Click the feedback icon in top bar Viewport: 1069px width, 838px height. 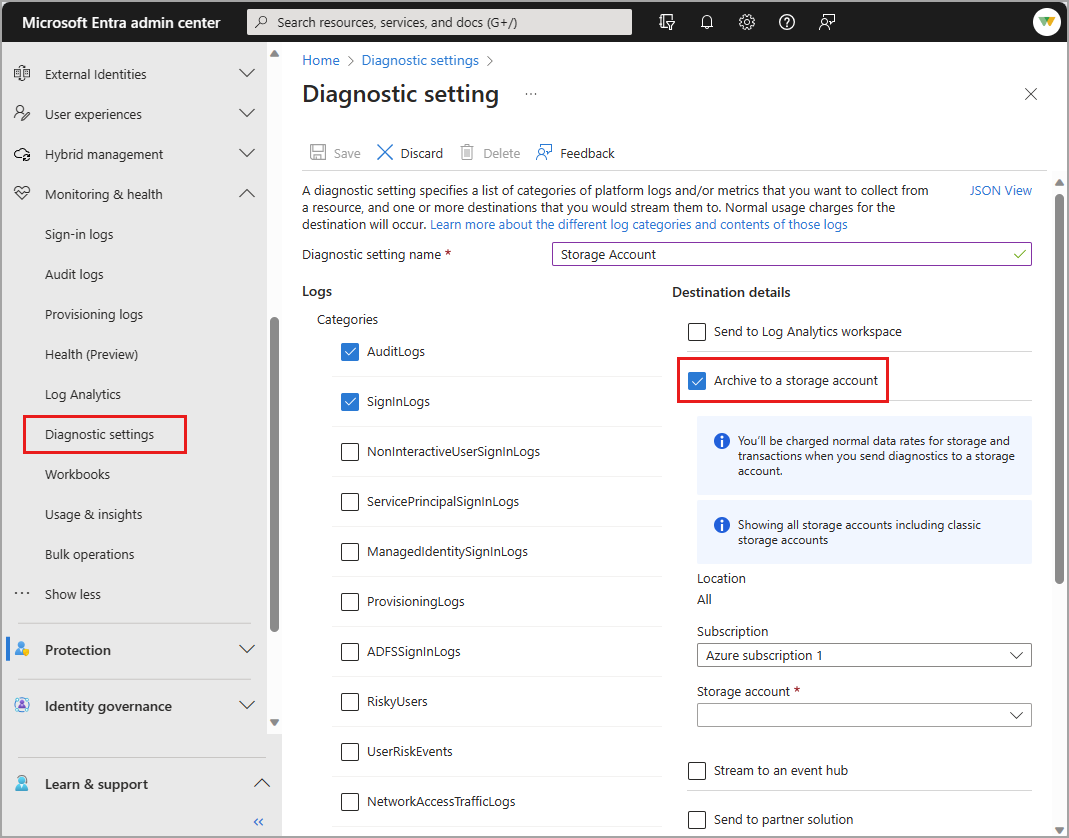pos(827,22)
